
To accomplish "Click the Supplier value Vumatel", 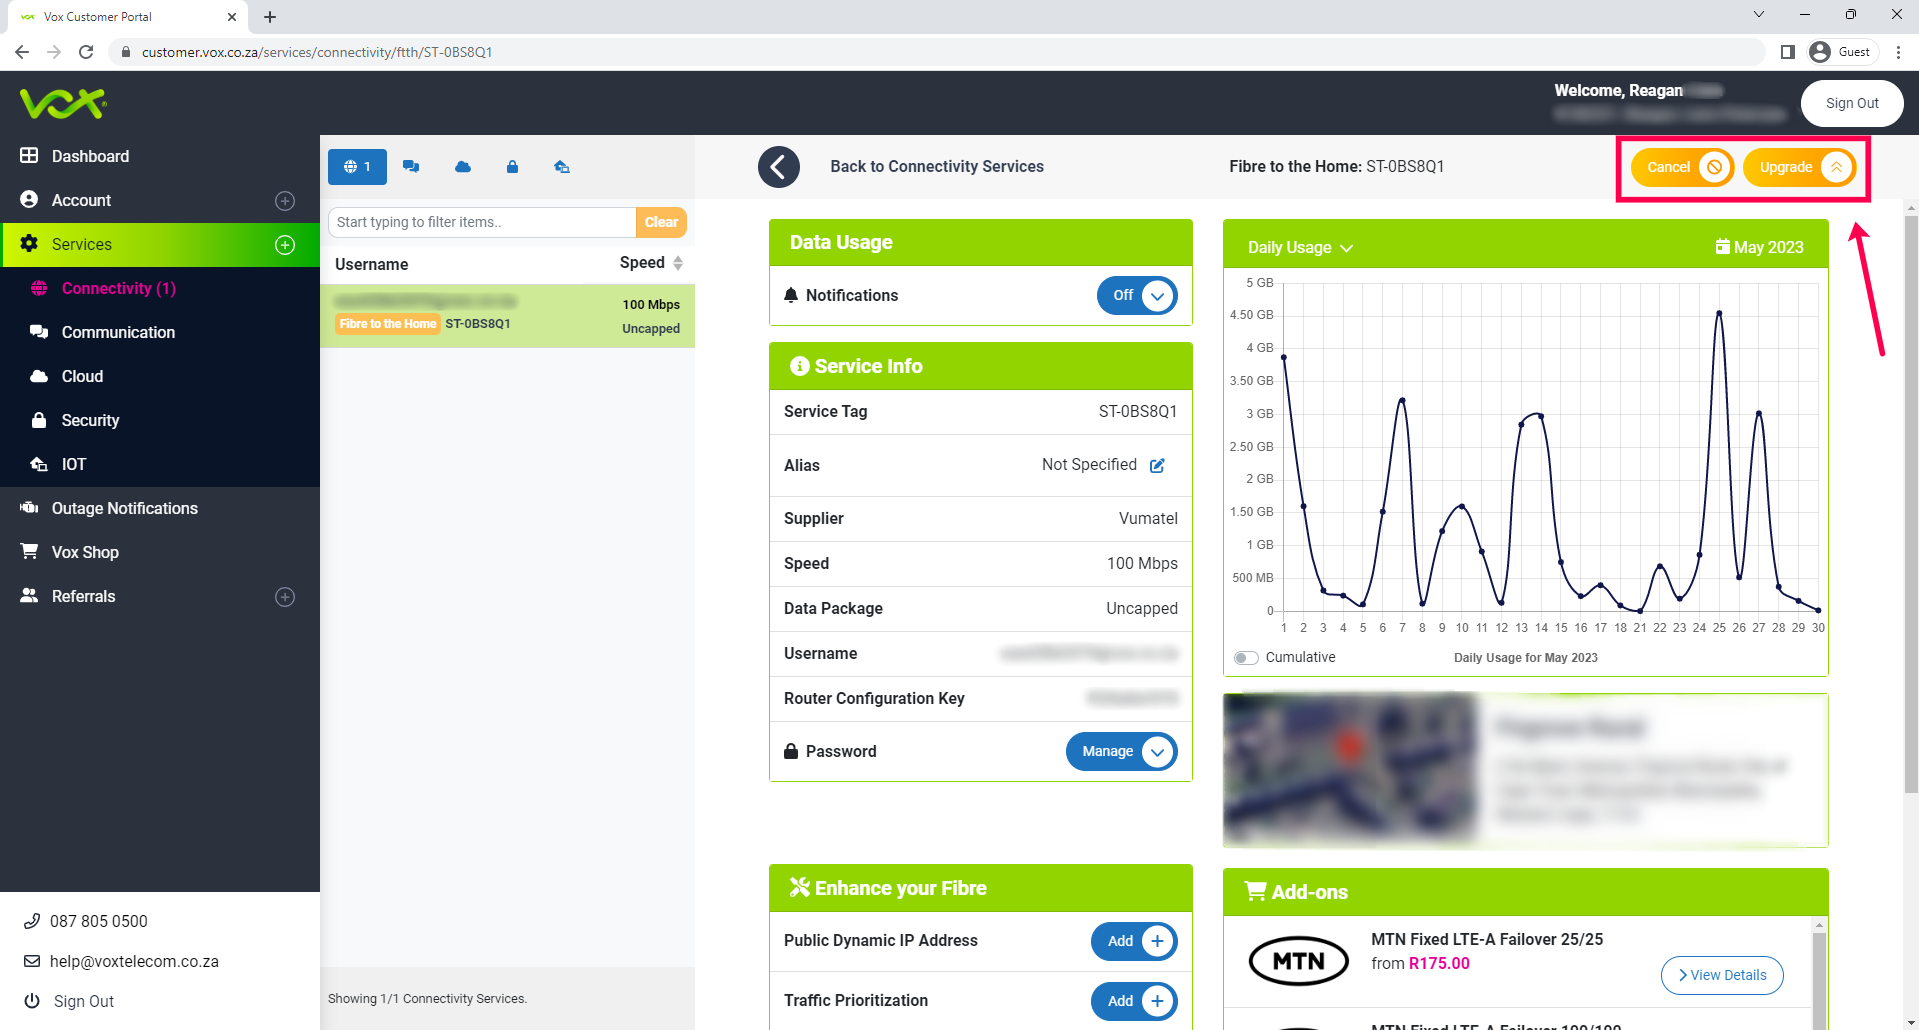I will (1148, 518).
